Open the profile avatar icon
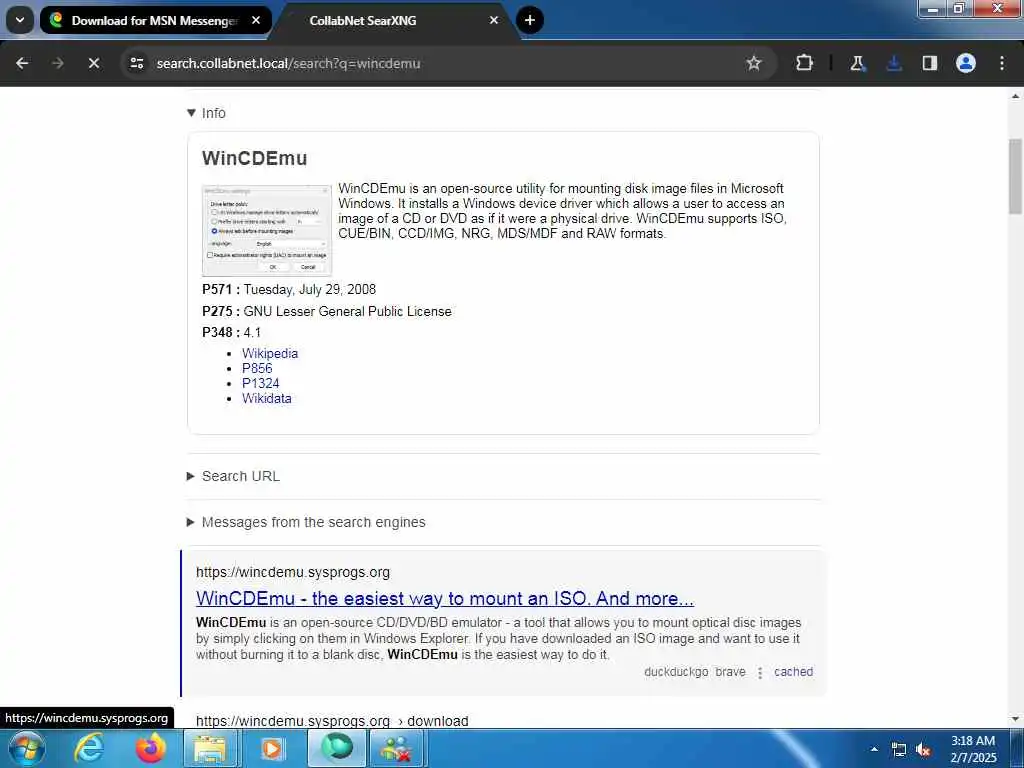 tap(966, 63)
